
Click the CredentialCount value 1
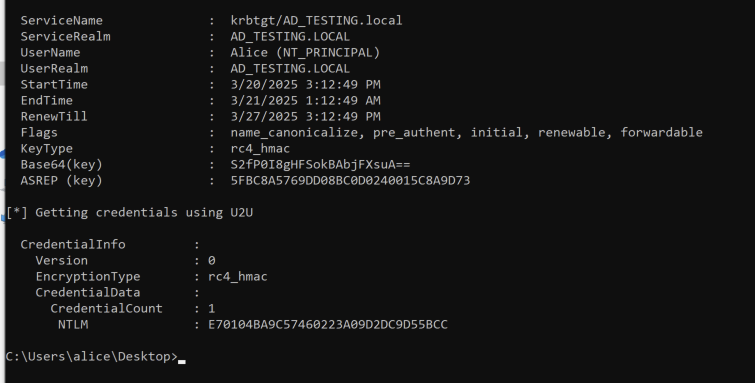[x=211, y=308]
